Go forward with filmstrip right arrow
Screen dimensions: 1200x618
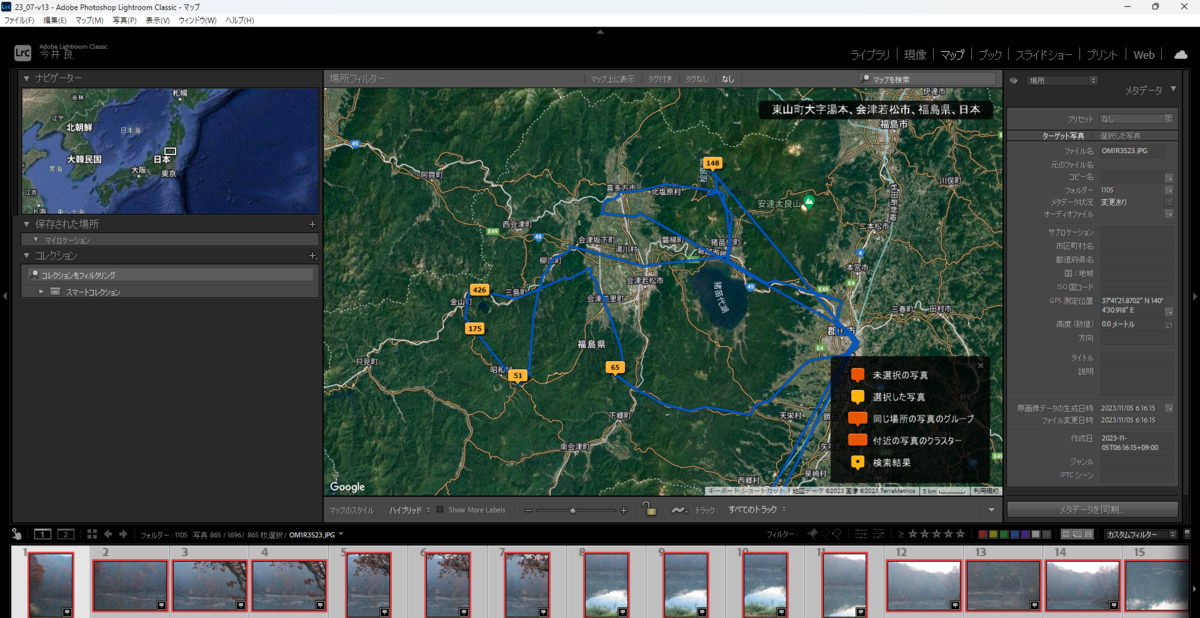[x=124, y=534]
